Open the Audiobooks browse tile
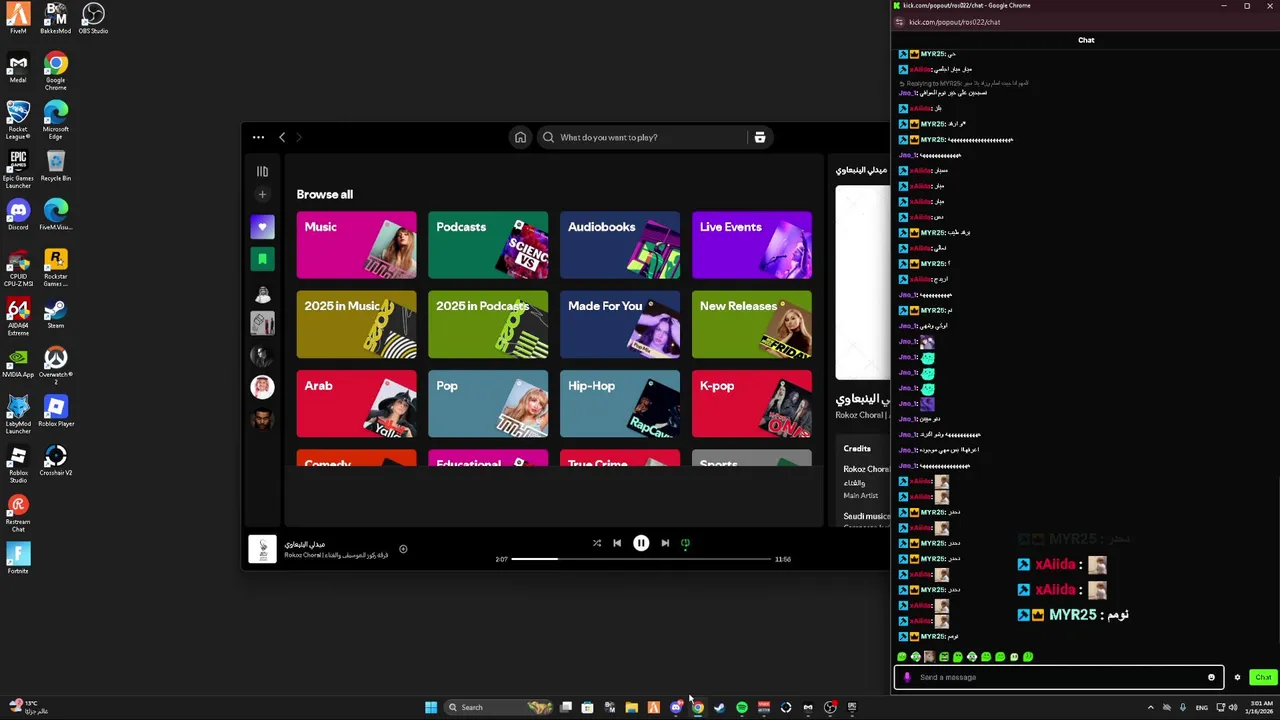Viewport: 1280px width, 720px height. coord(620,245)
